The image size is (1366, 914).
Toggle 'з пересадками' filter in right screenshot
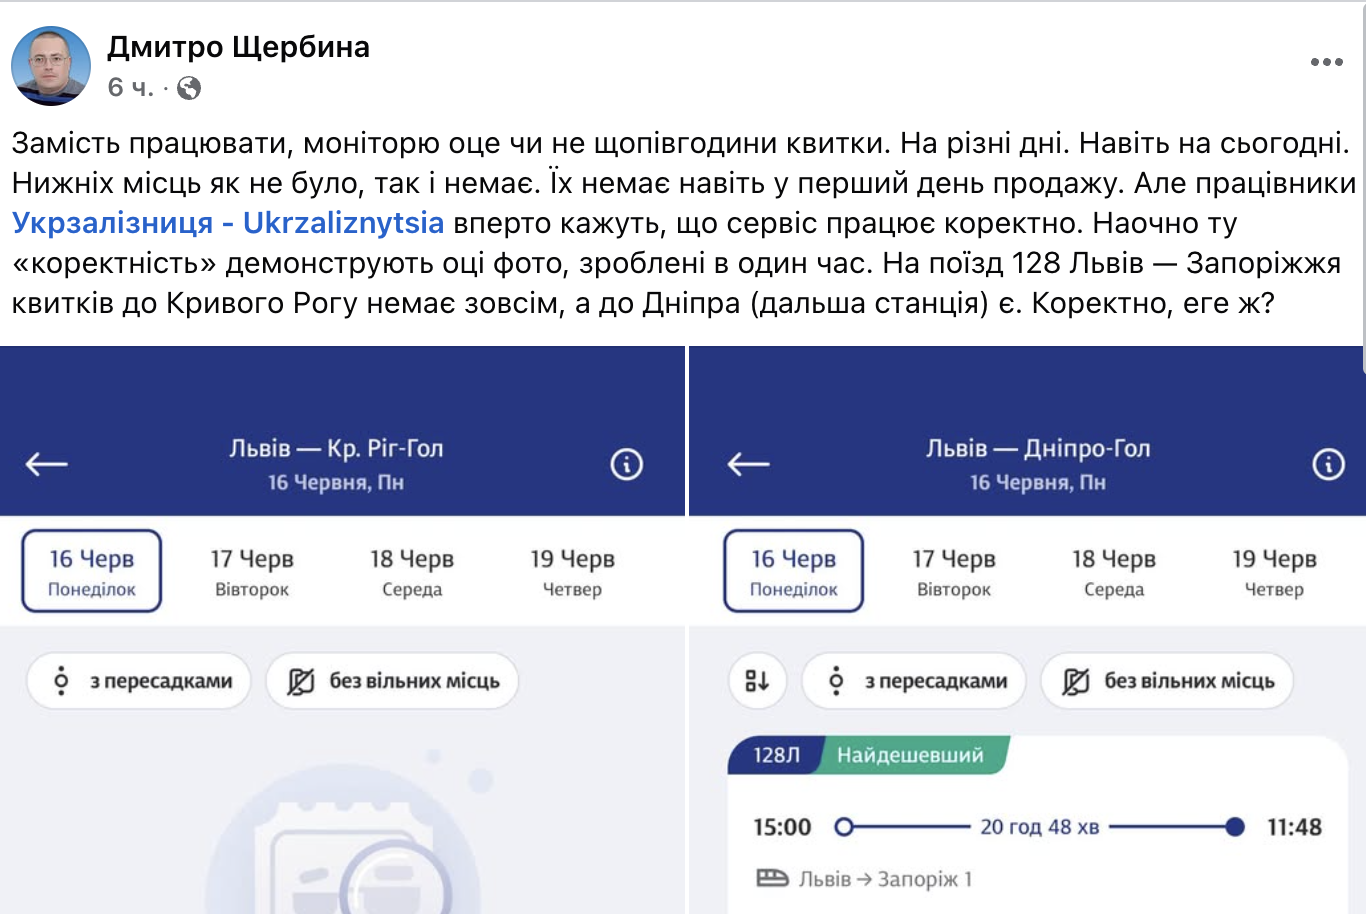click(914, 681)
